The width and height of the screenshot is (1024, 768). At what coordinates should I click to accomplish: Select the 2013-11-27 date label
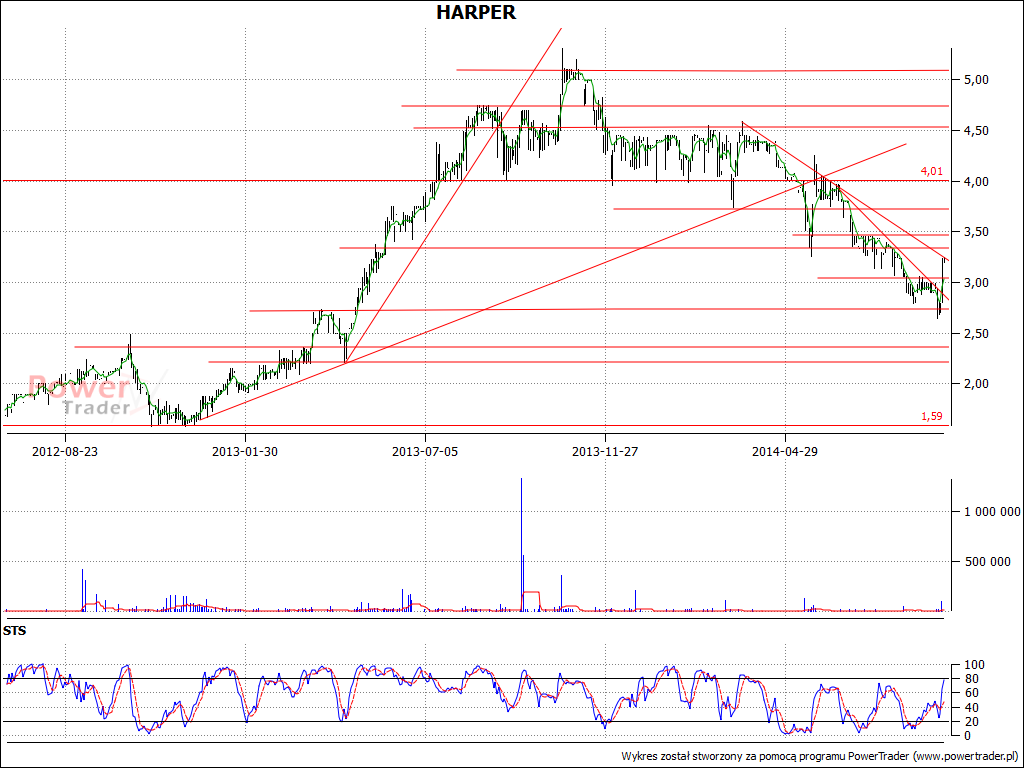pos(605,451)
